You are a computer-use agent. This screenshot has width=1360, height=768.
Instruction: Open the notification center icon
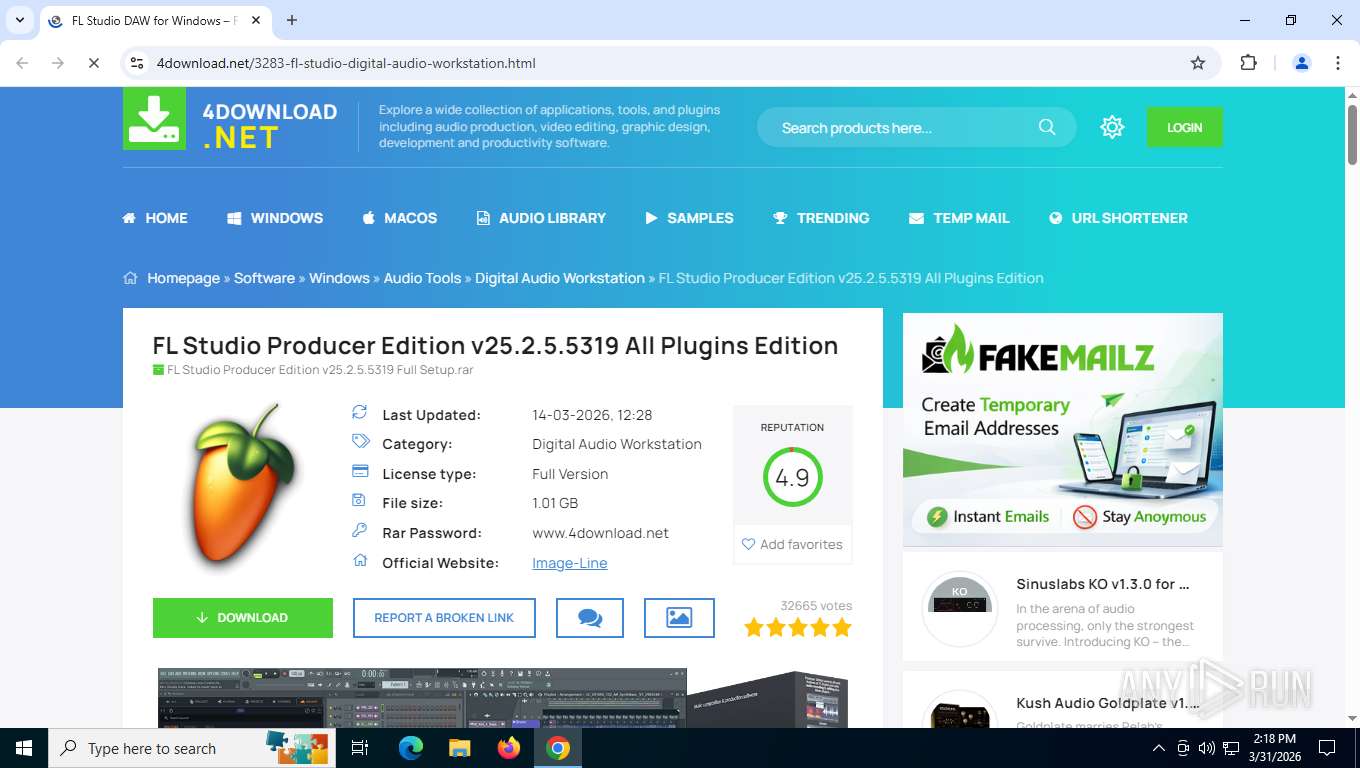1327,748
